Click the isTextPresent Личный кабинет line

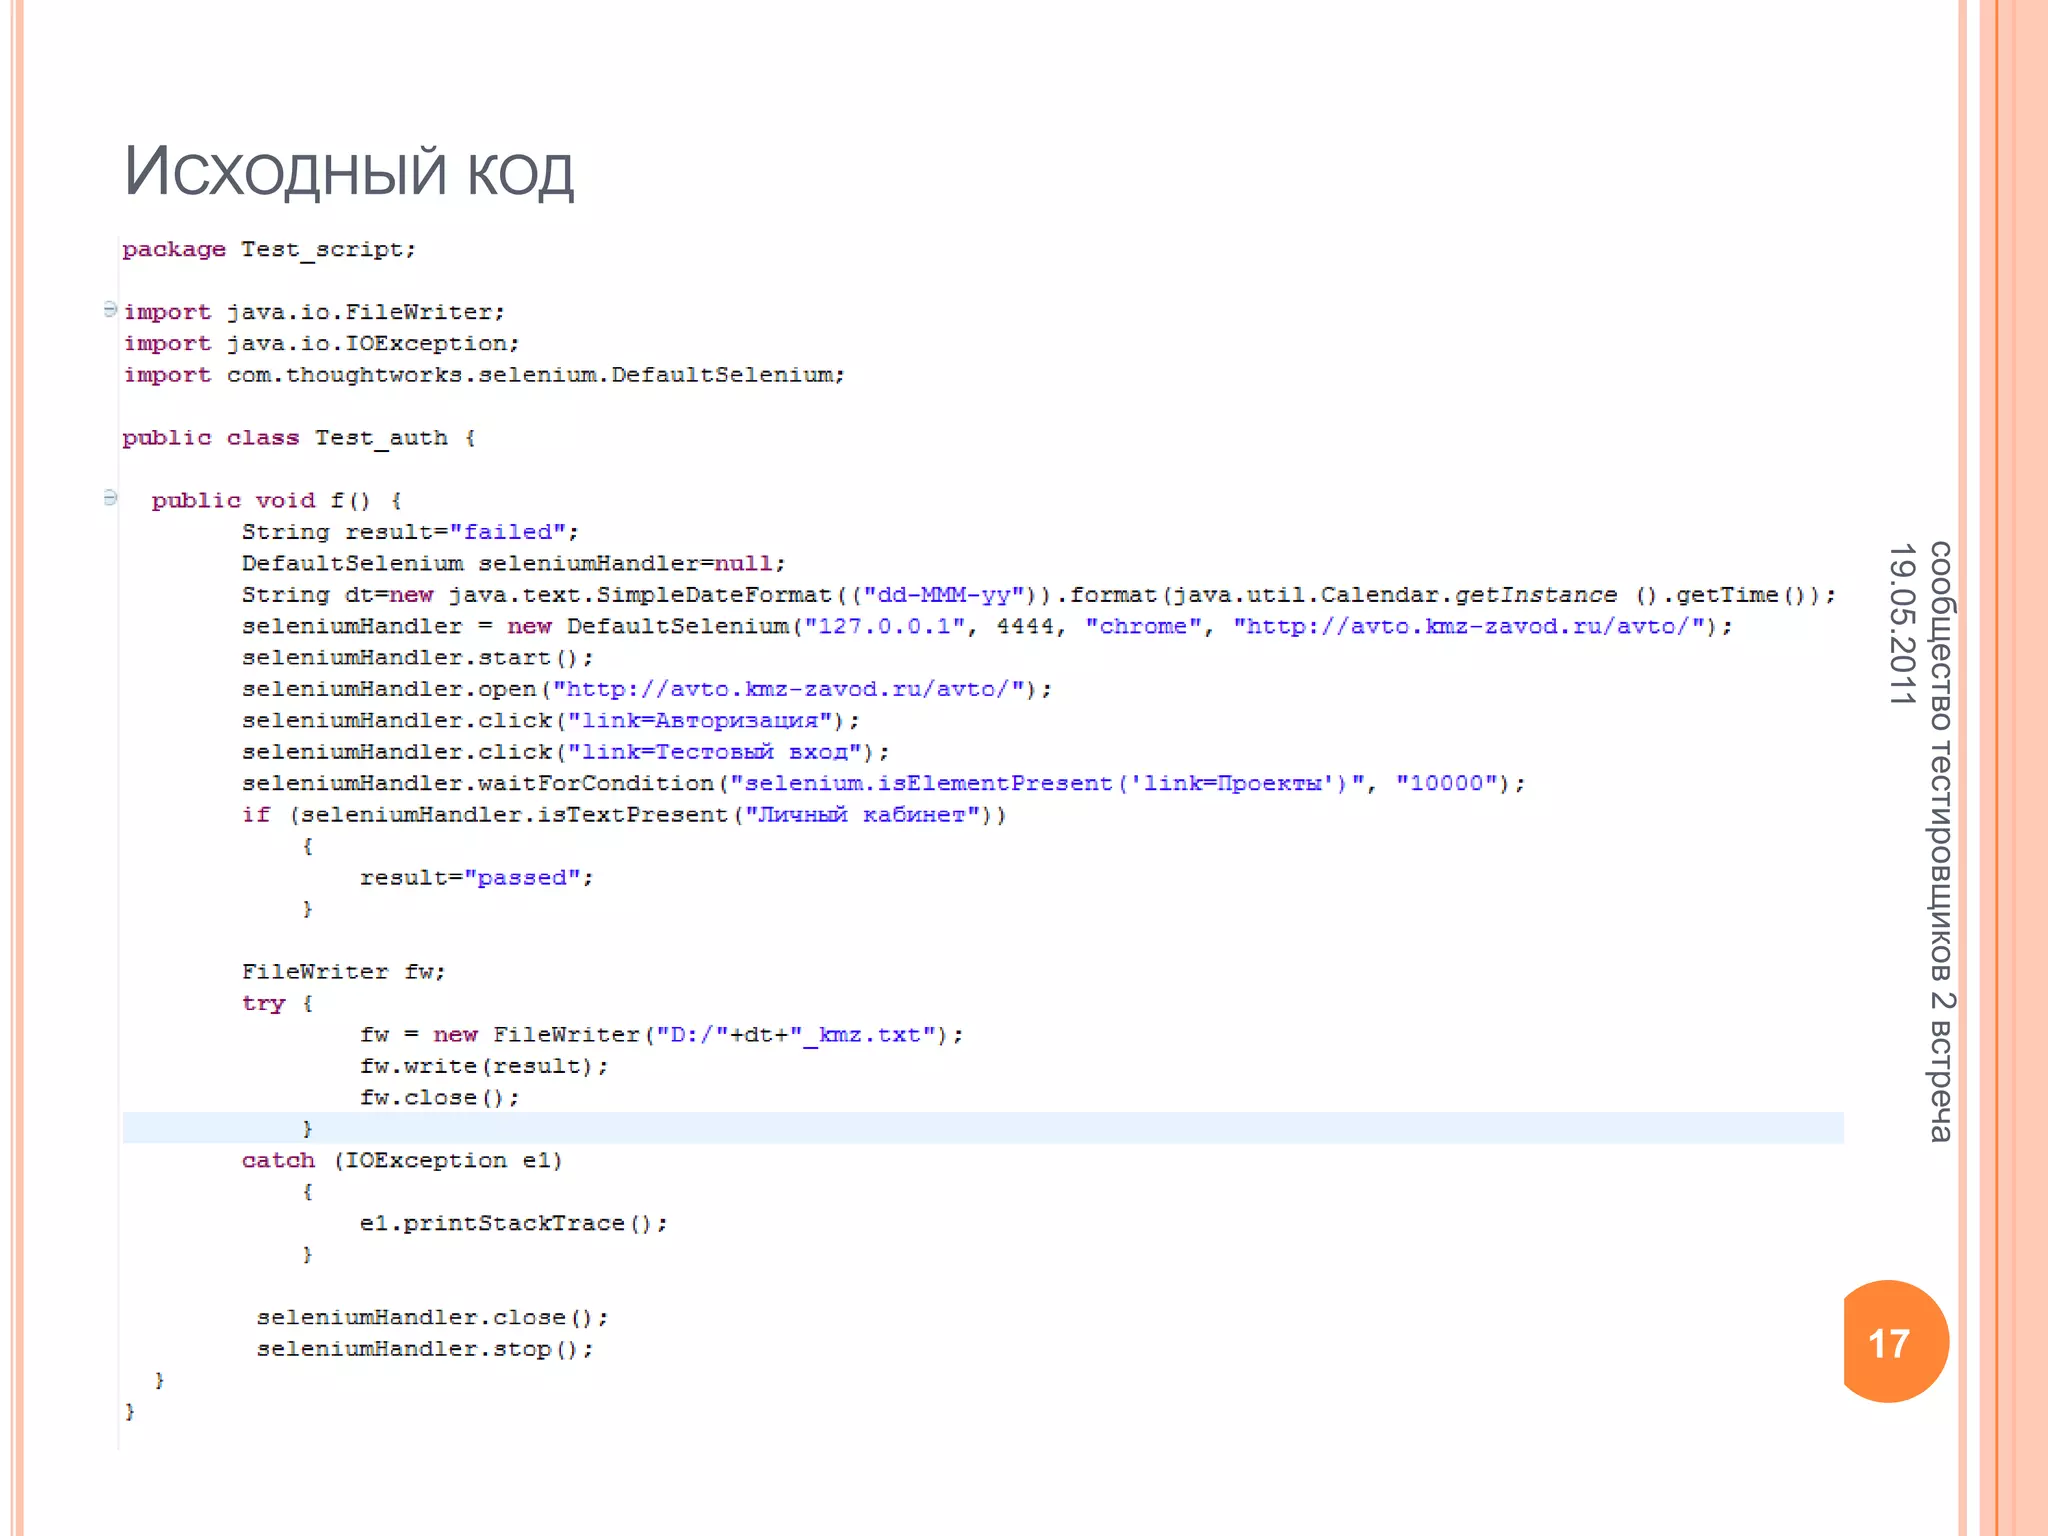[x=624, y=815]
